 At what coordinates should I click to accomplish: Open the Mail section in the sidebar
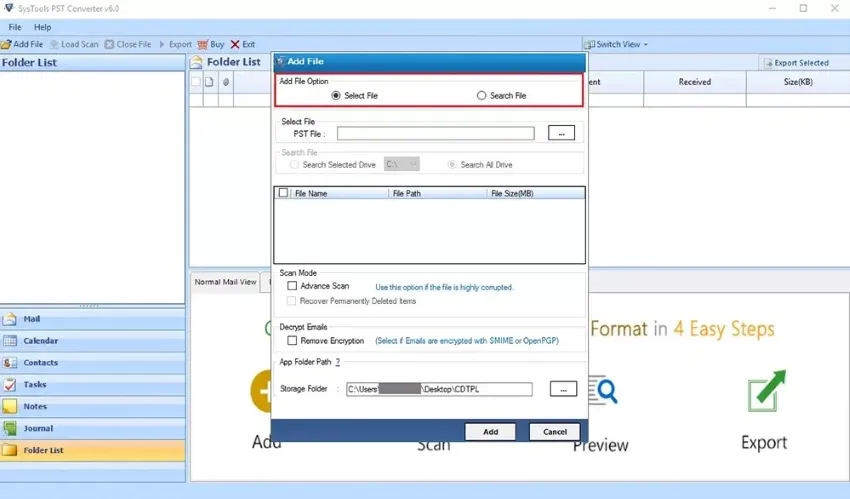[93, 319]
